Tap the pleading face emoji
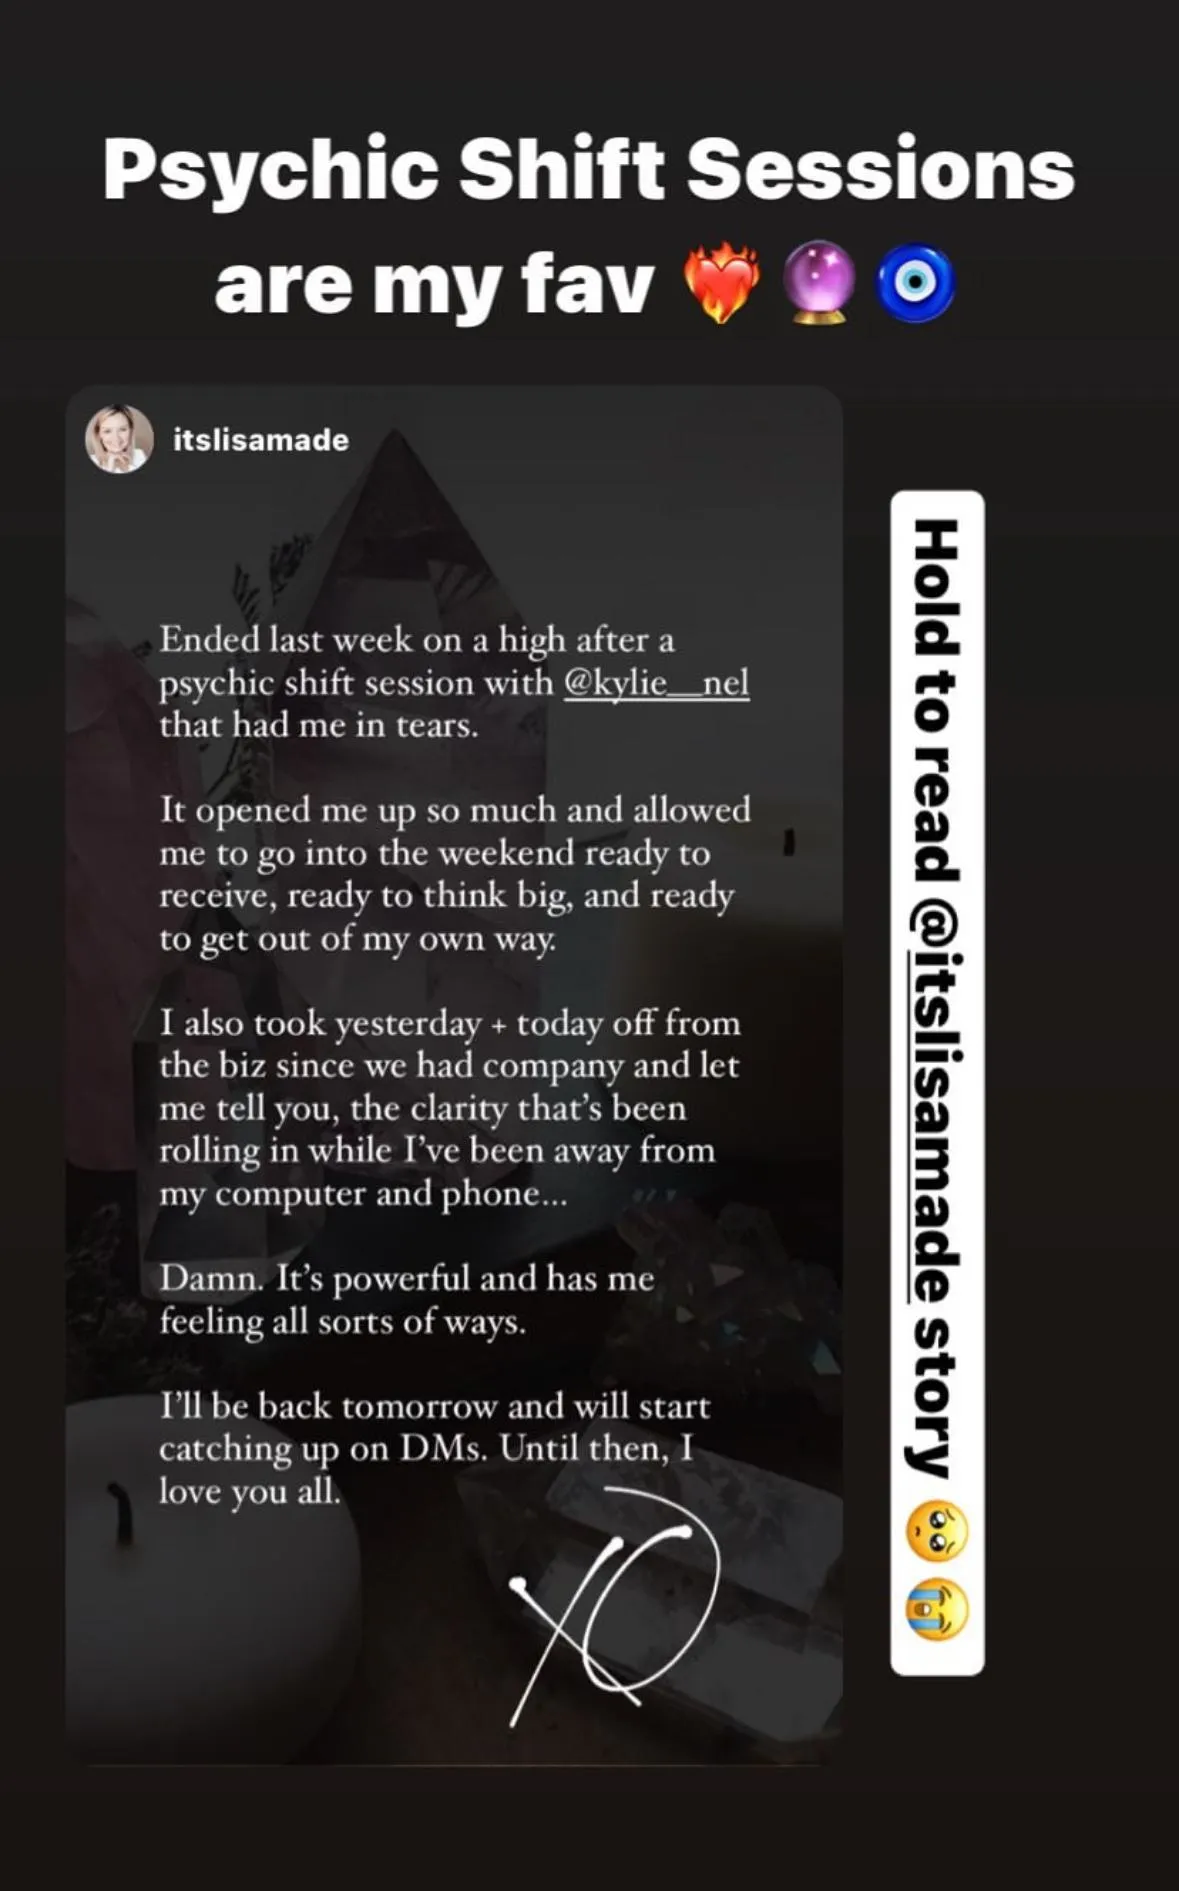Image resolution: width=1179 pixels, height=1891 pixels. pyautogui.click(x=937, y=1532)
